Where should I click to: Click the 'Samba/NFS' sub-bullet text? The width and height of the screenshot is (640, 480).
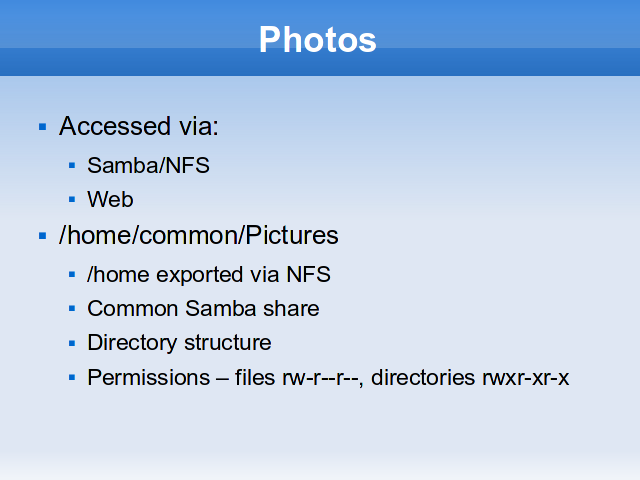[x=148, y=165]
